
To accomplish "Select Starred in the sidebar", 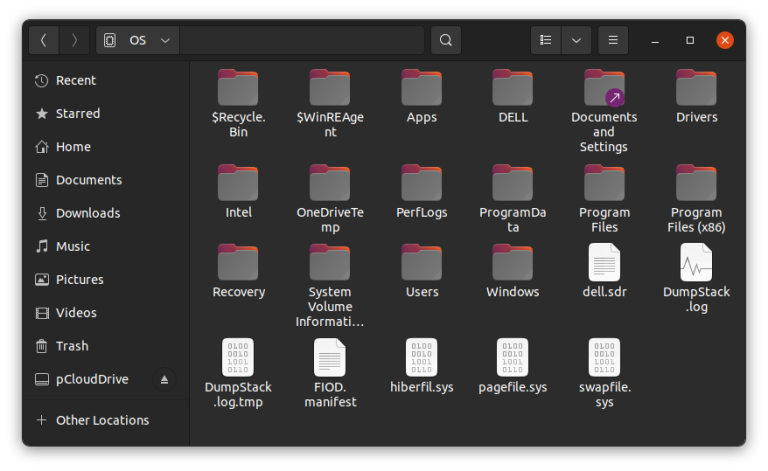I will point(77,113).
